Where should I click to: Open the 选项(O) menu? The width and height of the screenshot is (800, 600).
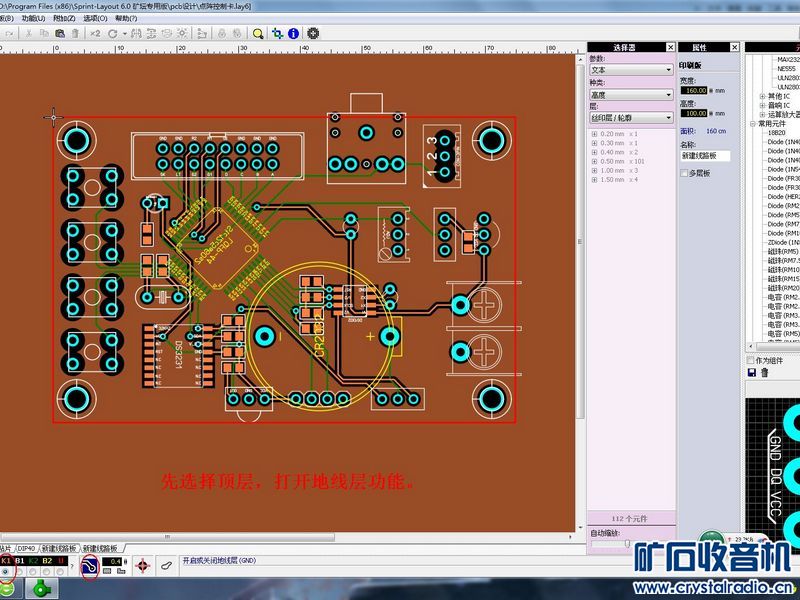96,18
